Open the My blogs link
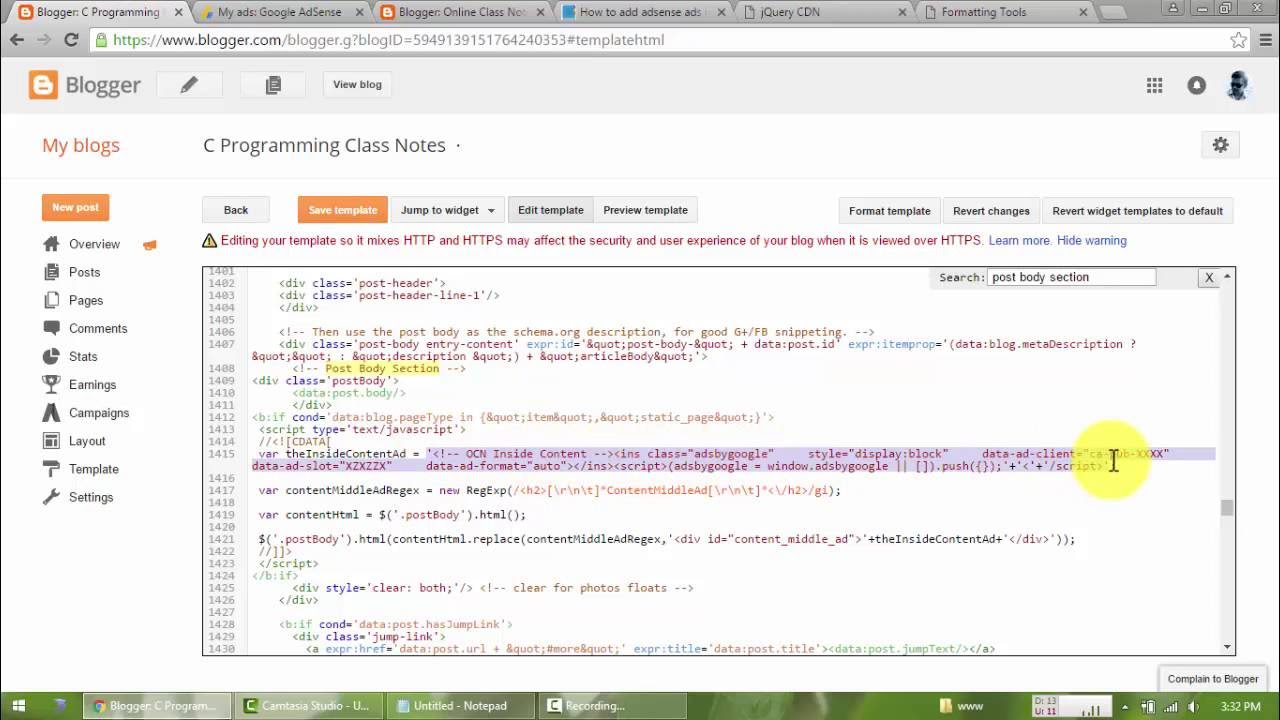The height and width of the screenshot is (720, 1280). 81,145
